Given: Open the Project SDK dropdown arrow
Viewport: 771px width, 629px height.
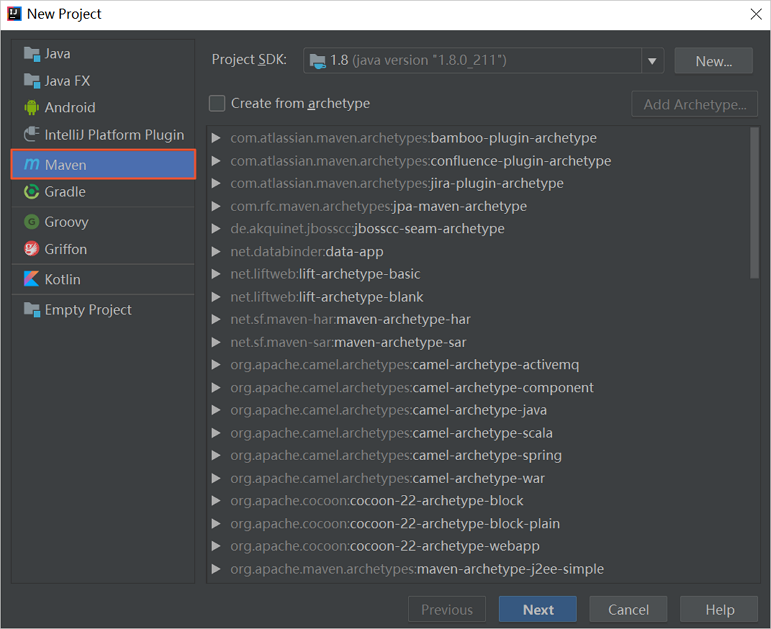Looking at the screenshot, I should [652, 61].
